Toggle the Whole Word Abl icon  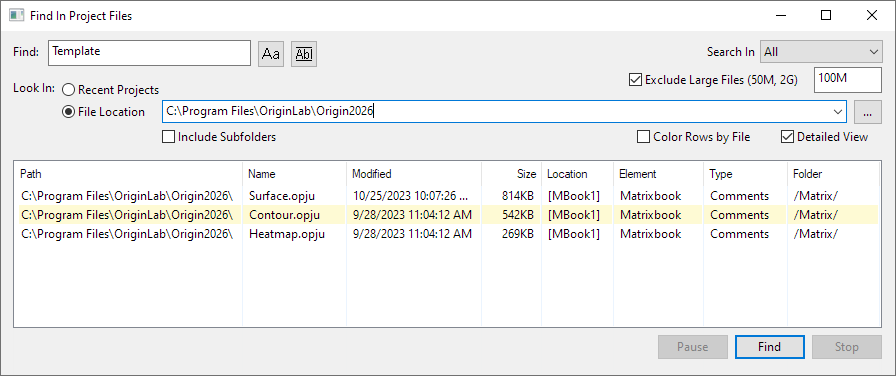click(x=304, y=54)
